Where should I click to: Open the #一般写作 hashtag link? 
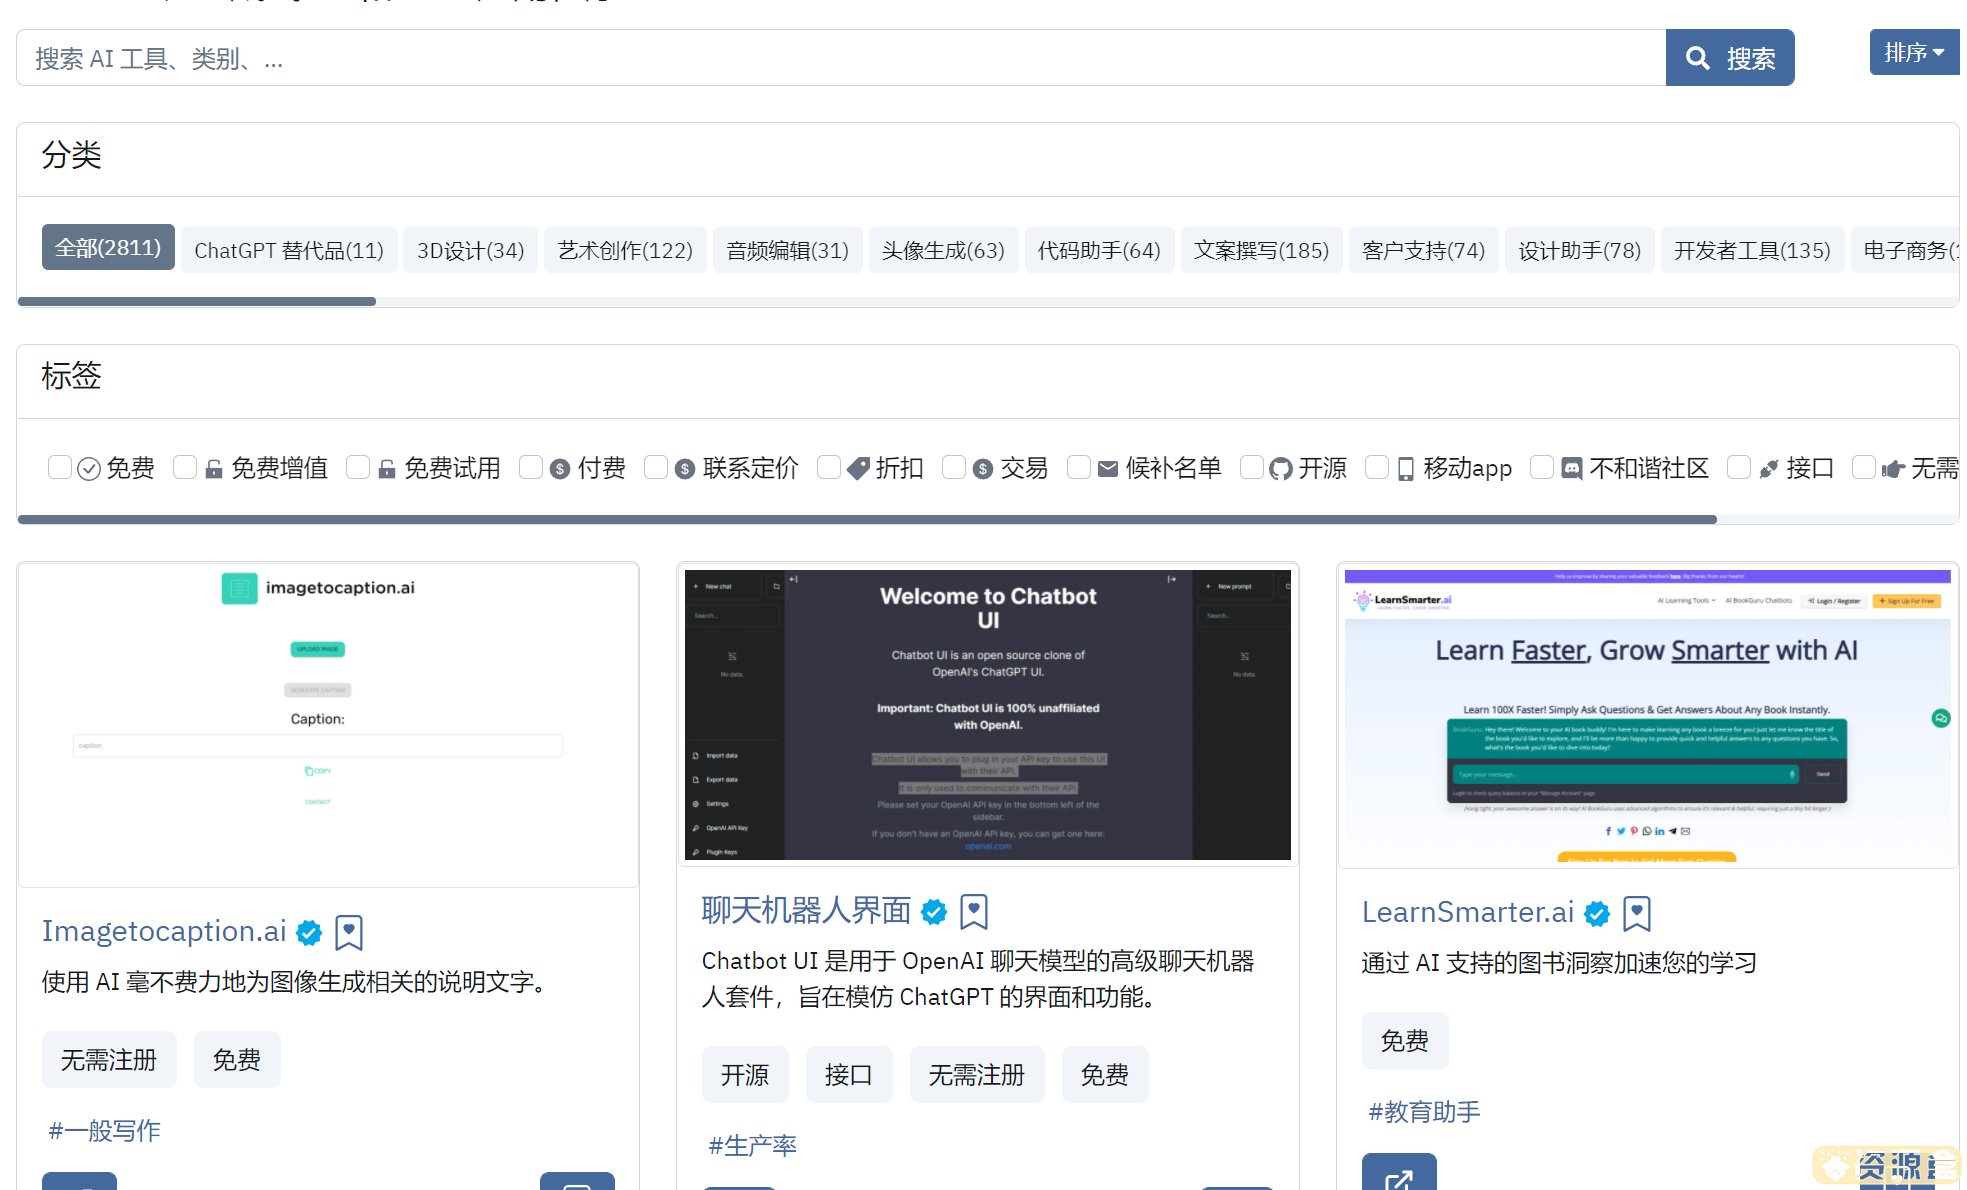(105, 1130)
